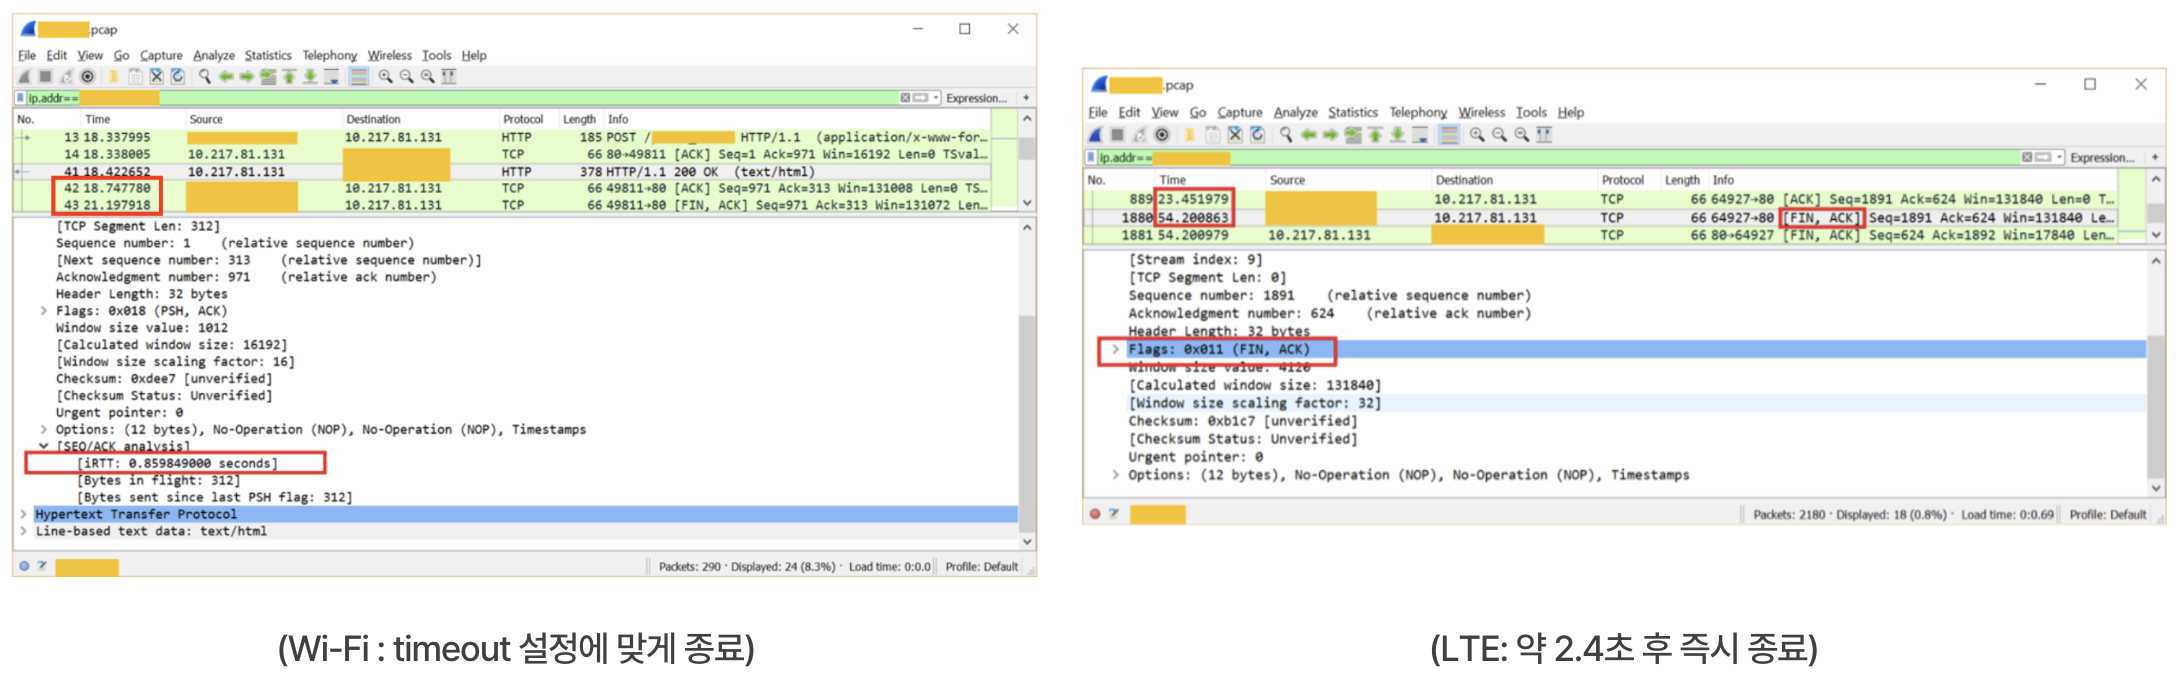Start capture shark fin icon, right window
This screenshot has width=2178, height=692.
1095,134
